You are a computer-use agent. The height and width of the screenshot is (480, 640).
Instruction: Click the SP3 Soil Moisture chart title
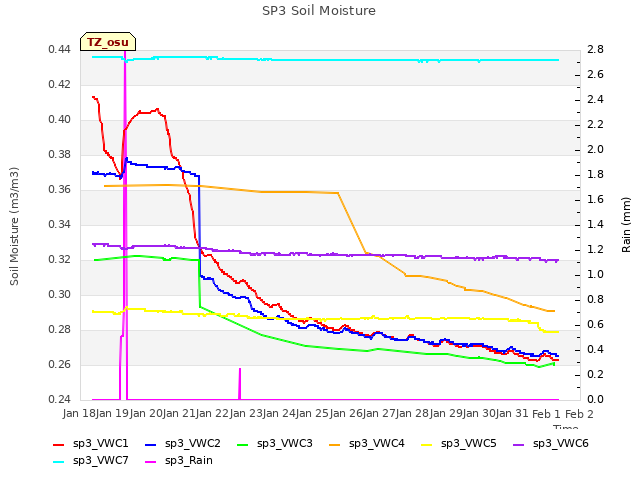[319, 11]
